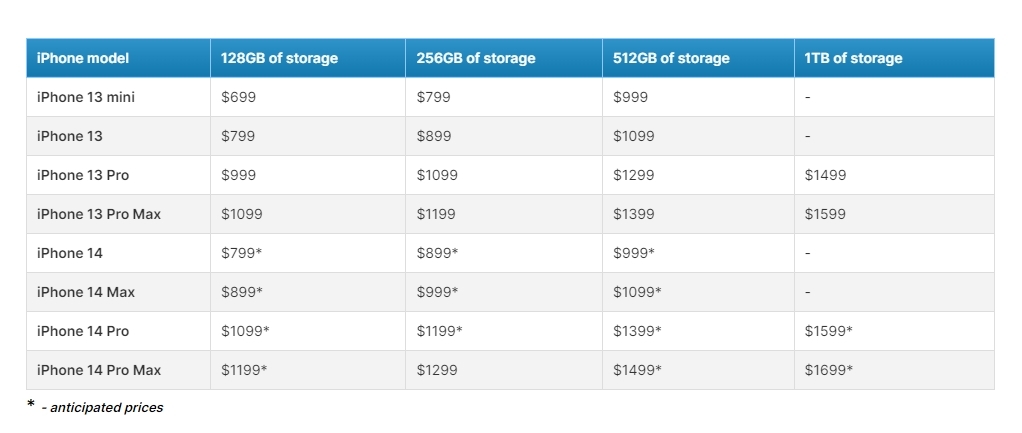
Task: Select the $1099 iPhone 13 512GB price
Action: 634,136
